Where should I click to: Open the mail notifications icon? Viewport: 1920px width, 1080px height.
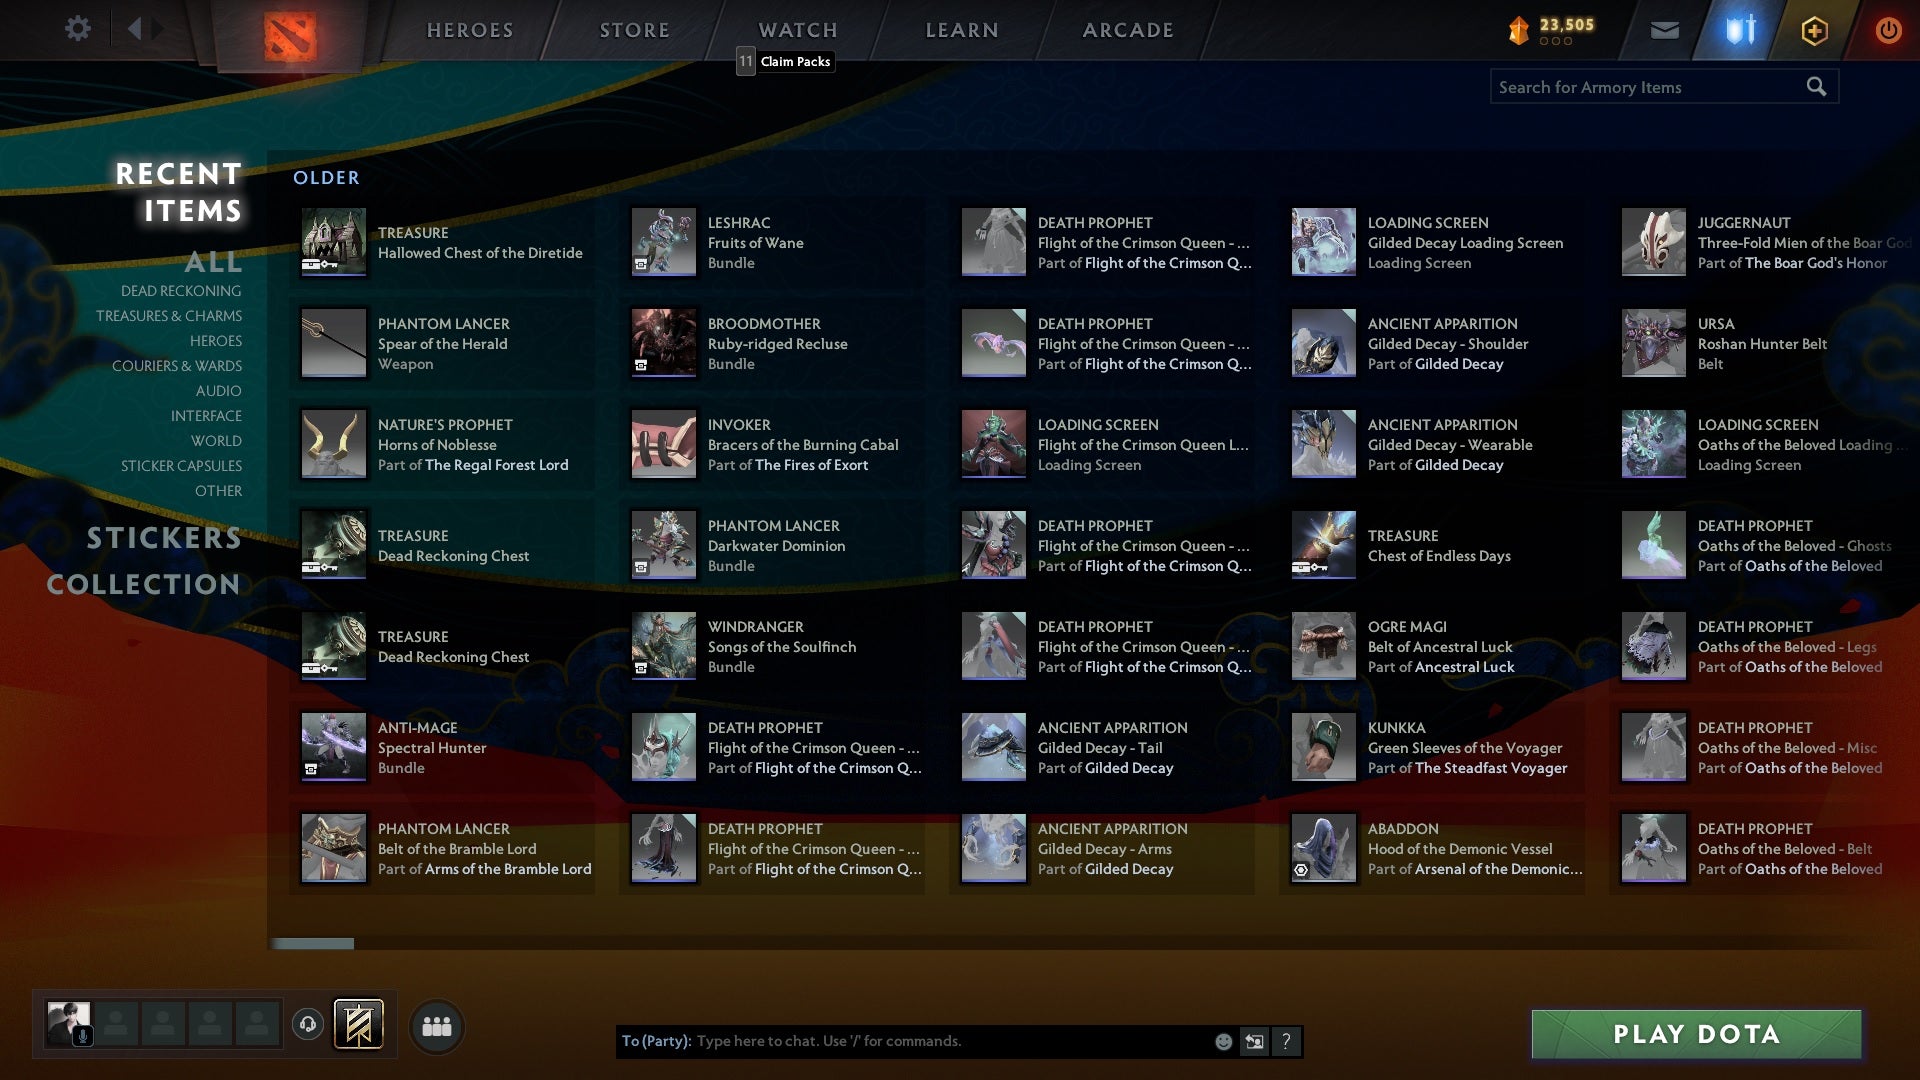(1666, 29)
